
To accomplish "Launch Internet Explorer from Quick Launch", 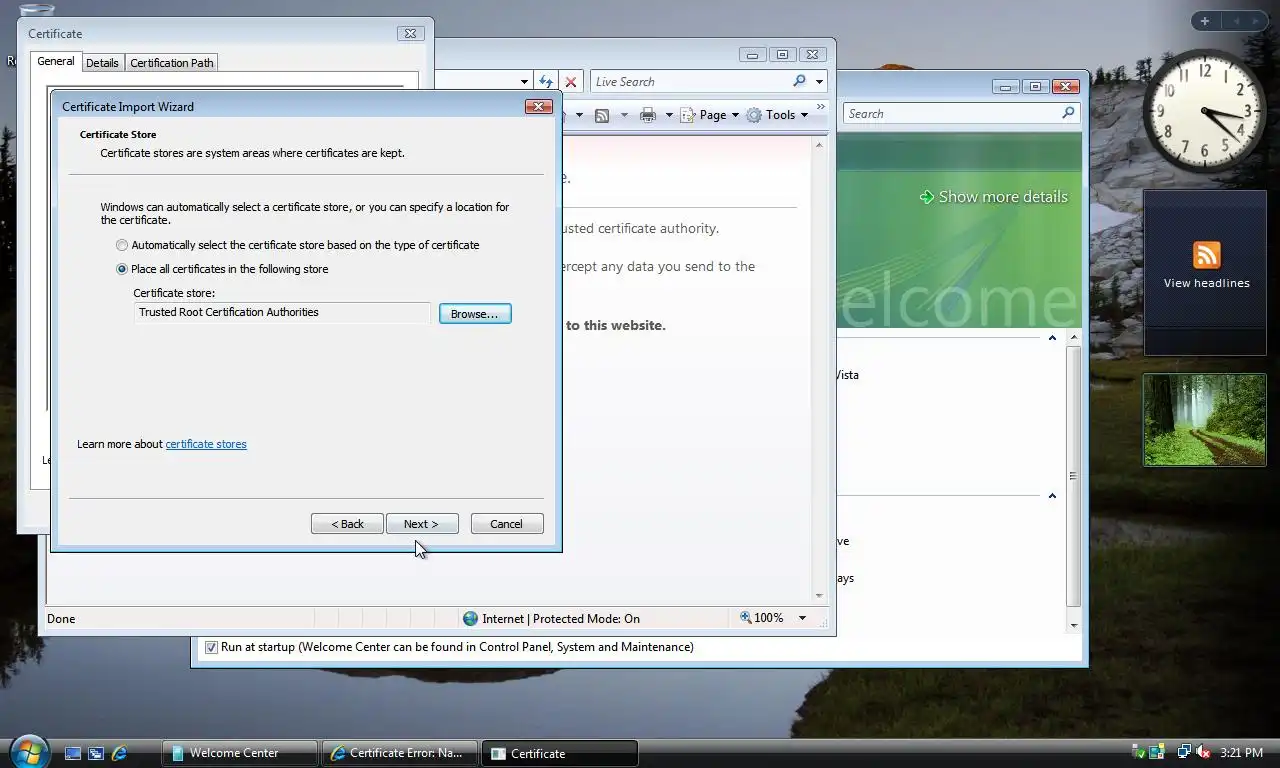I will [119, 753].
